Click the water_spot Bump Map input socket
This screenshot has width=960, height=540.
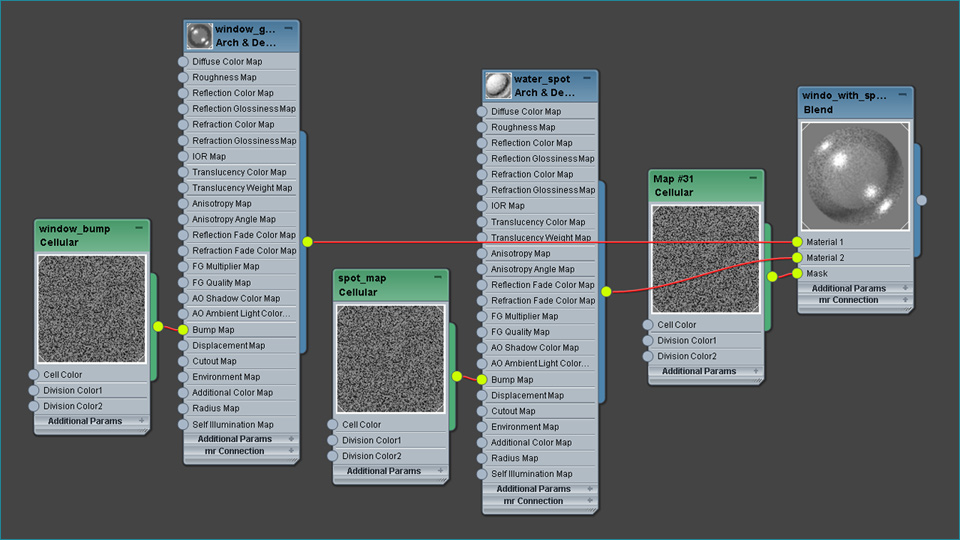coord(481,380)
